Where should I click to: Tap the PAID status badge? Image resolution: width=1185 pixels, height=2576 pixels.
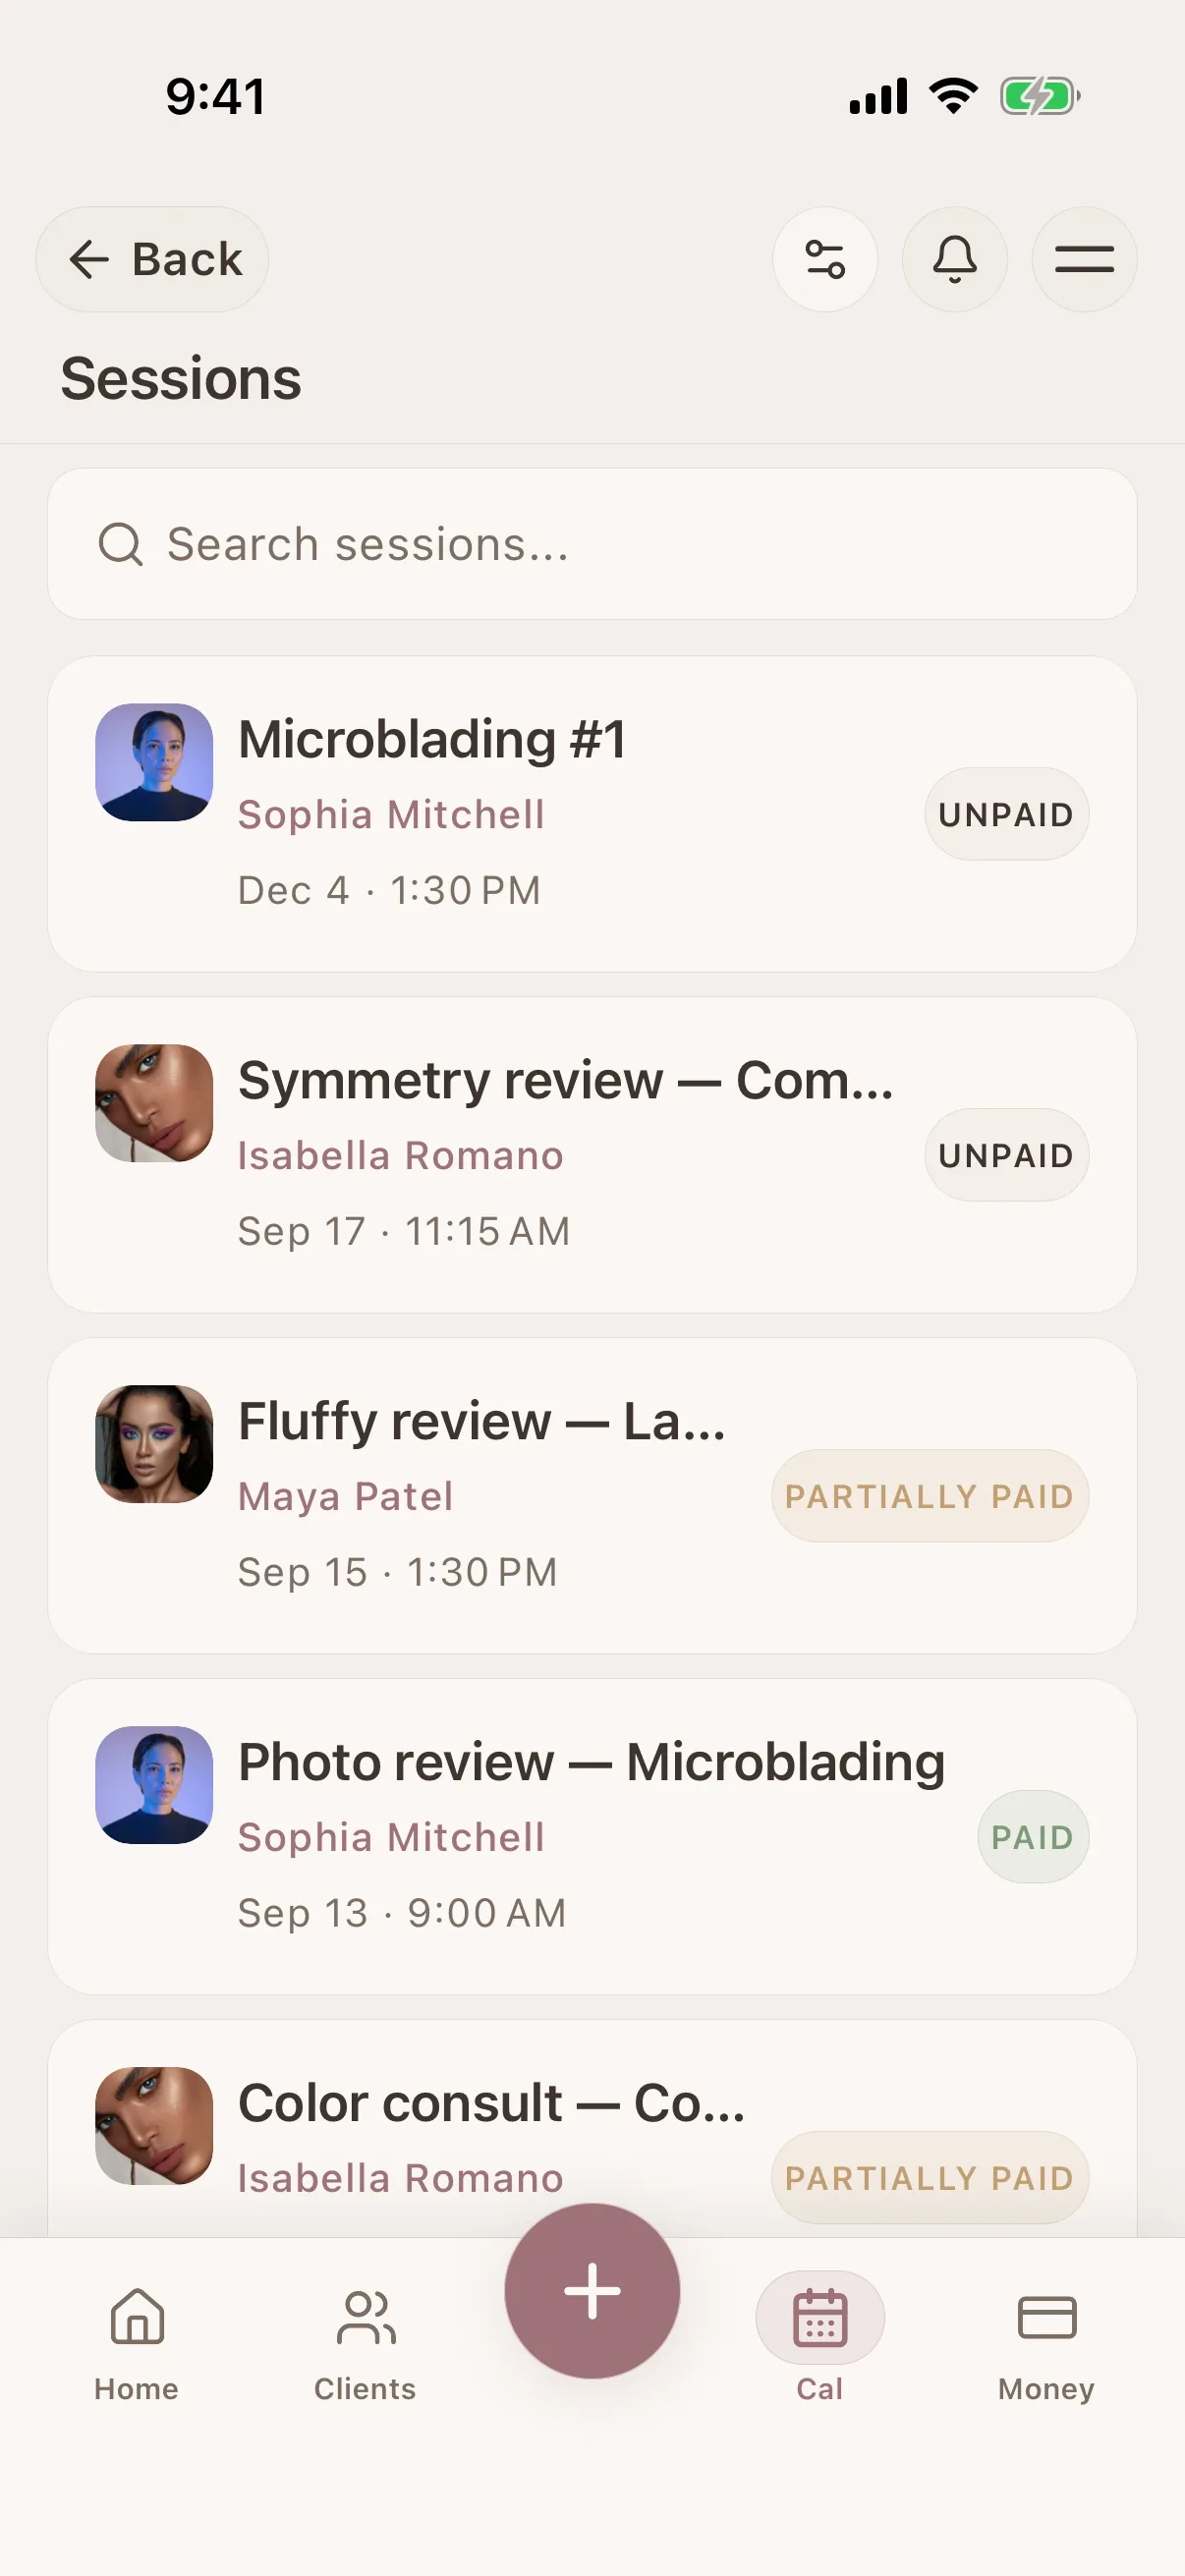point(1032,1837)
